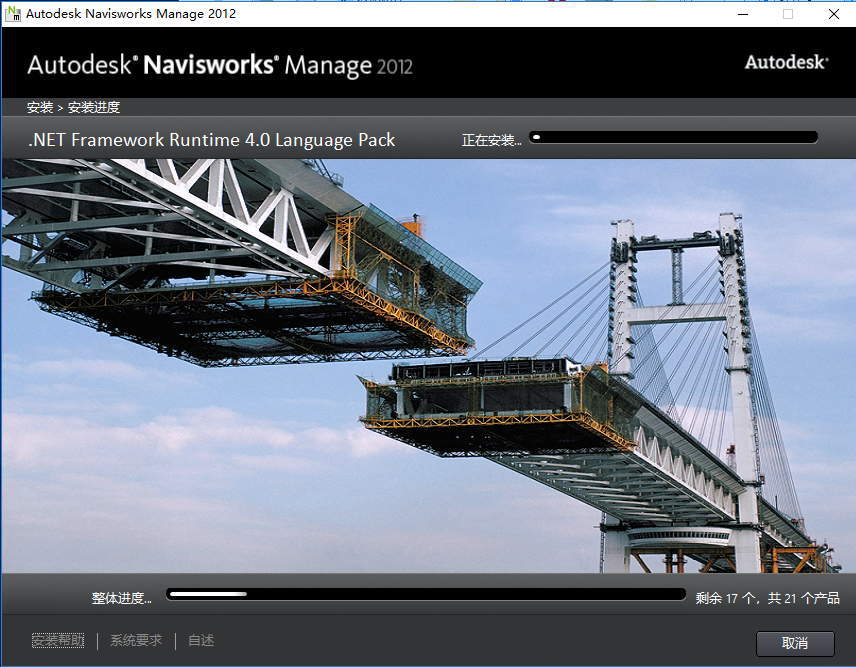Click the 取消 cancel button
This screenshot has width=856, height=667.
(x=795, y=644)
